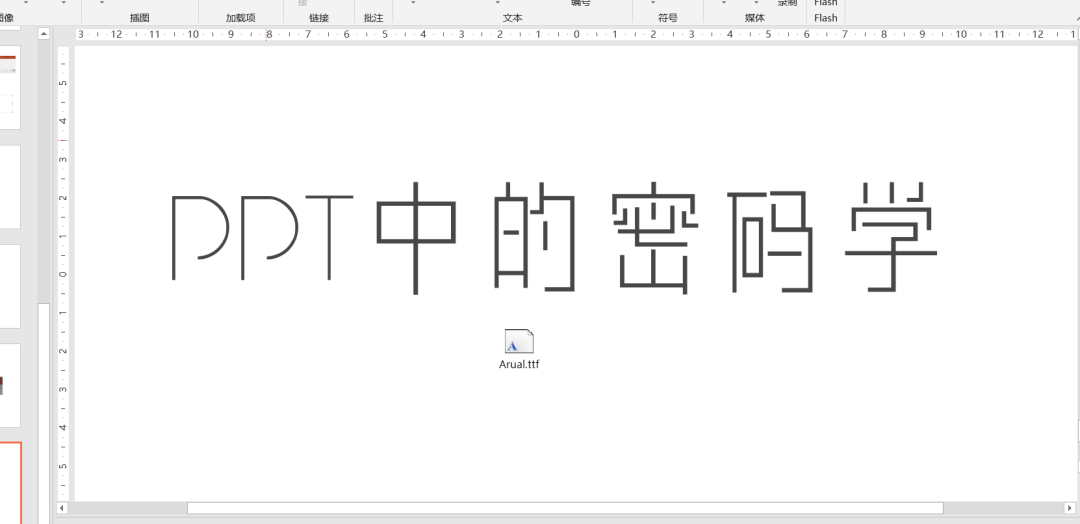Viewport: 1080px width, 524px height.
Task: Click the zero mark on vertical ruler
Action: (63, 274)
